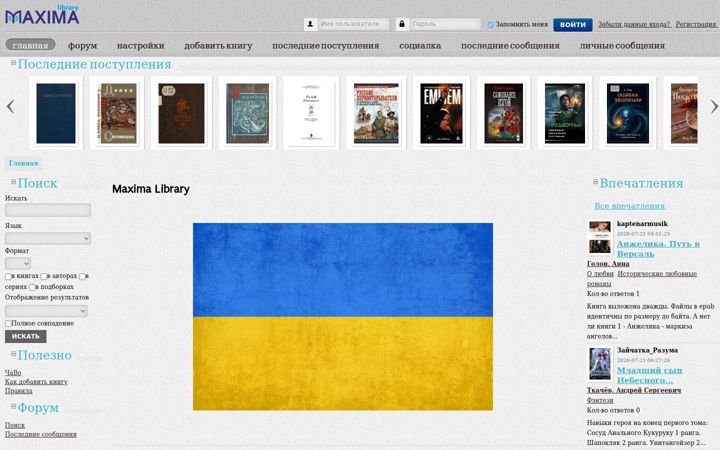Show previous books with left carousel arrow
Image resolution: width=720 pixels, height=450 pixels.
(11, 107)
